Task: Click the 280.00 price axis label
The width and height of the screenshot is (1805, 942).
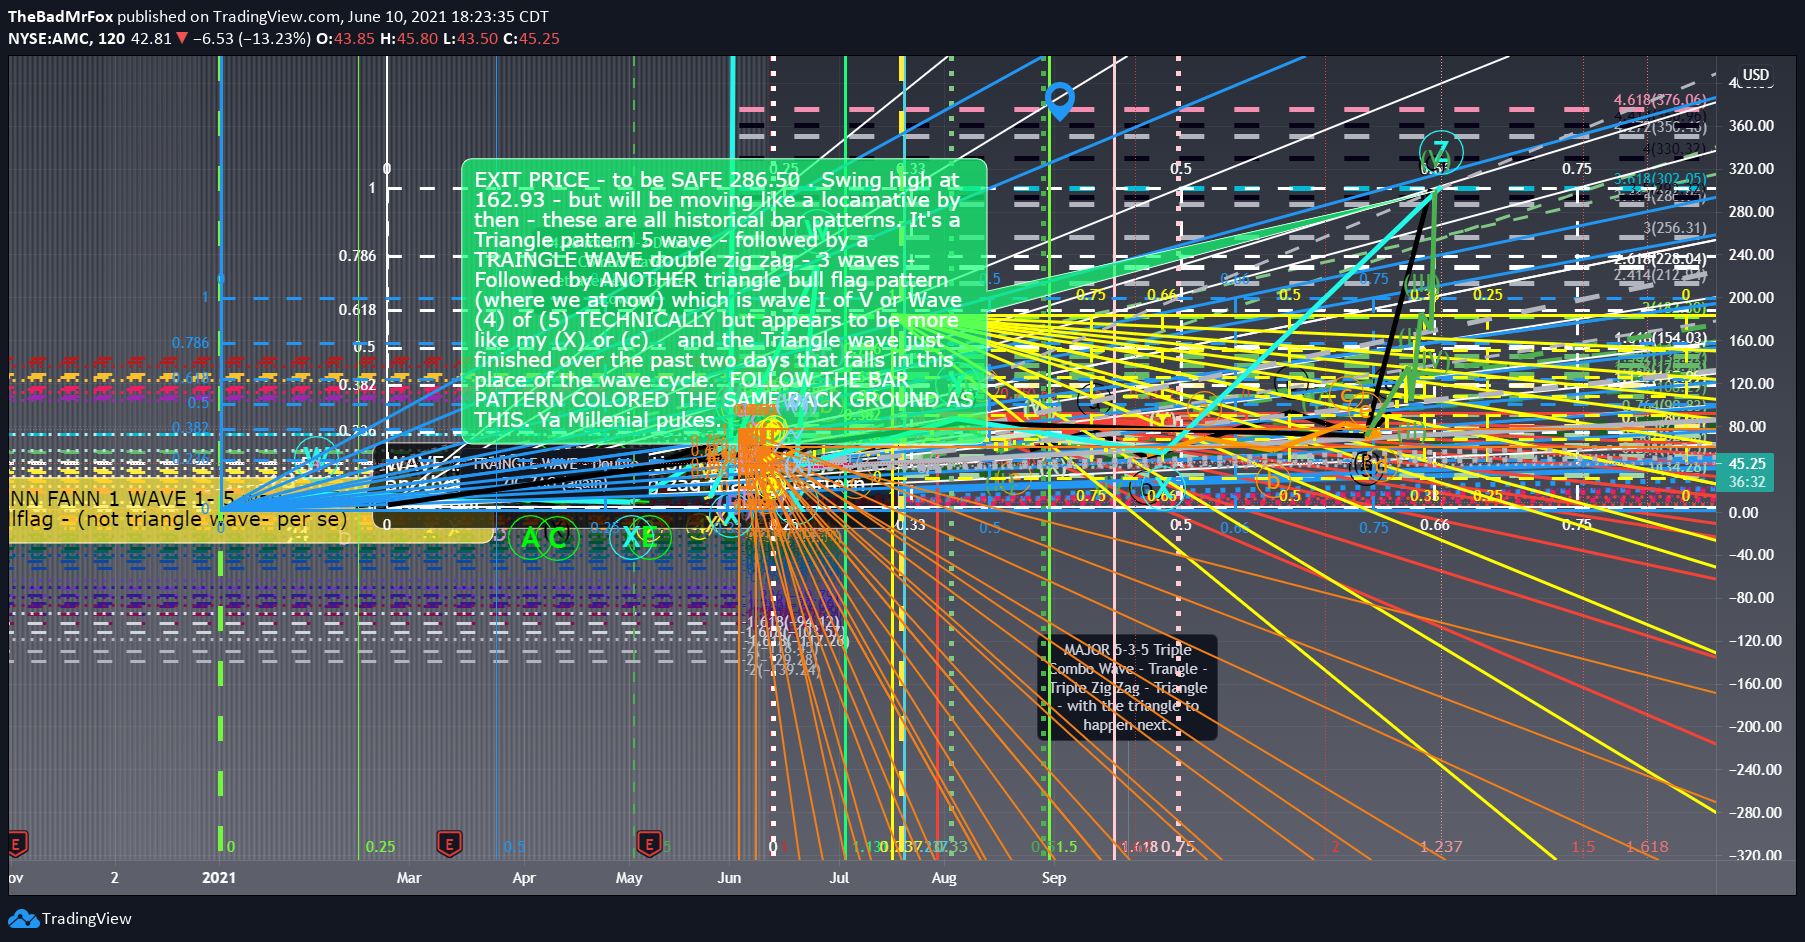Action: [1751, 211]
